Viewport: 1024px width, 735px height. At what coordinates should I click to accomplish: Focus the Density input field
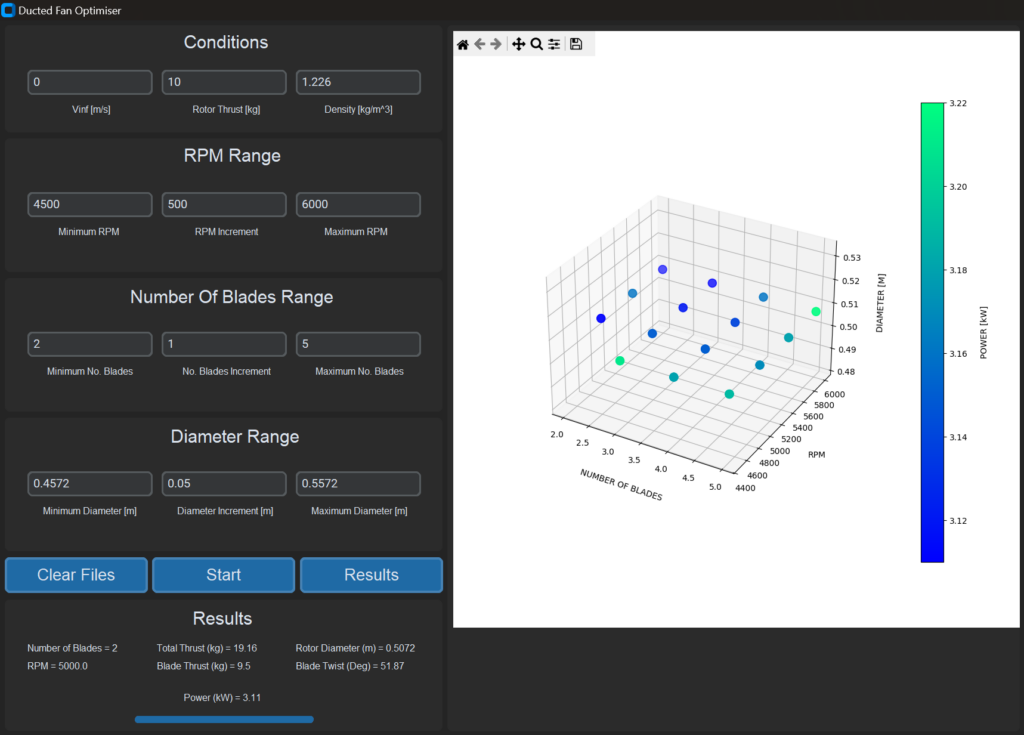(x=359, y=82)
